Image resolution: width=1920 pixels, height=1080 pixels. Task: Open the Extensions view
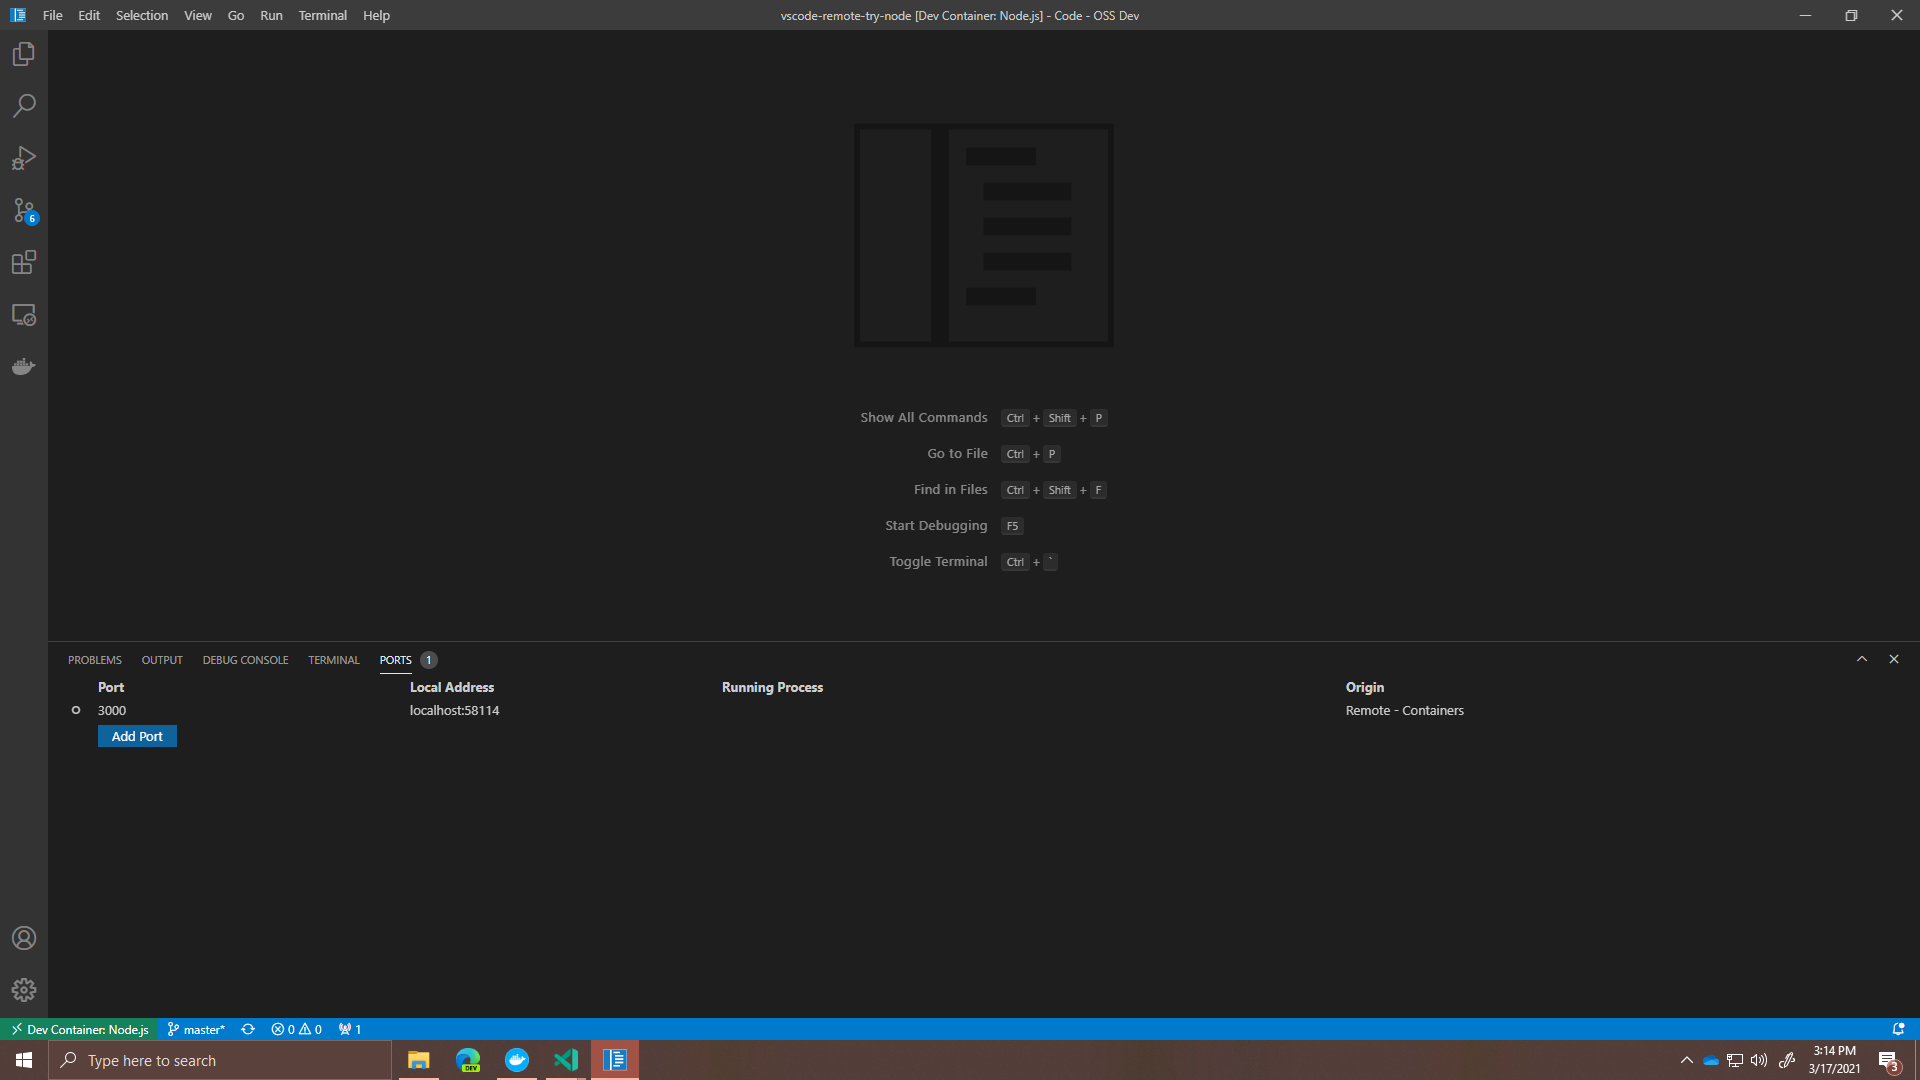pos(23,262)
